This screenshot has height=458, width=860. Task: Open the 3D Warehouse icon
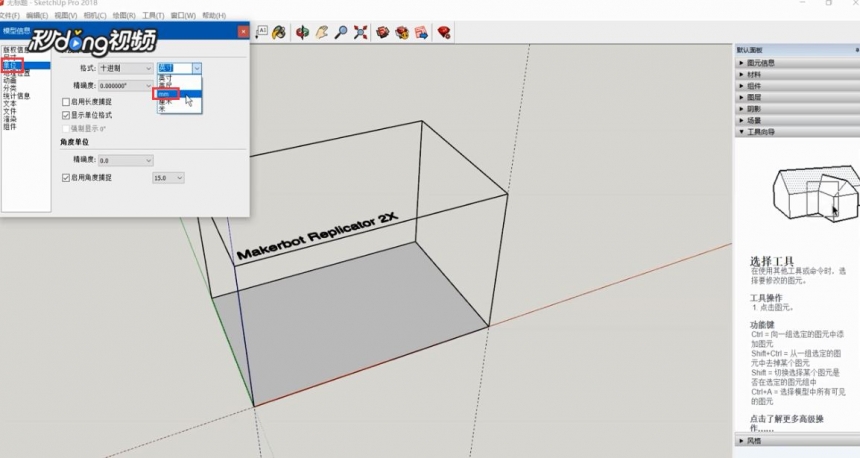[383, 32]
